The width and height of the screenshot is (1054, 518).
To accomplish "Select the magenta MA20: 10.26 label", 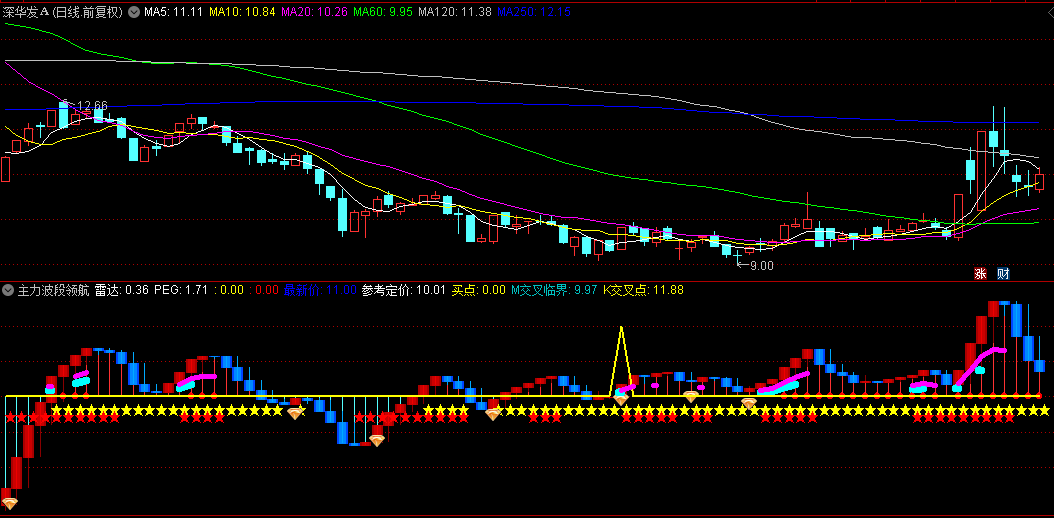I will point(314,11).
